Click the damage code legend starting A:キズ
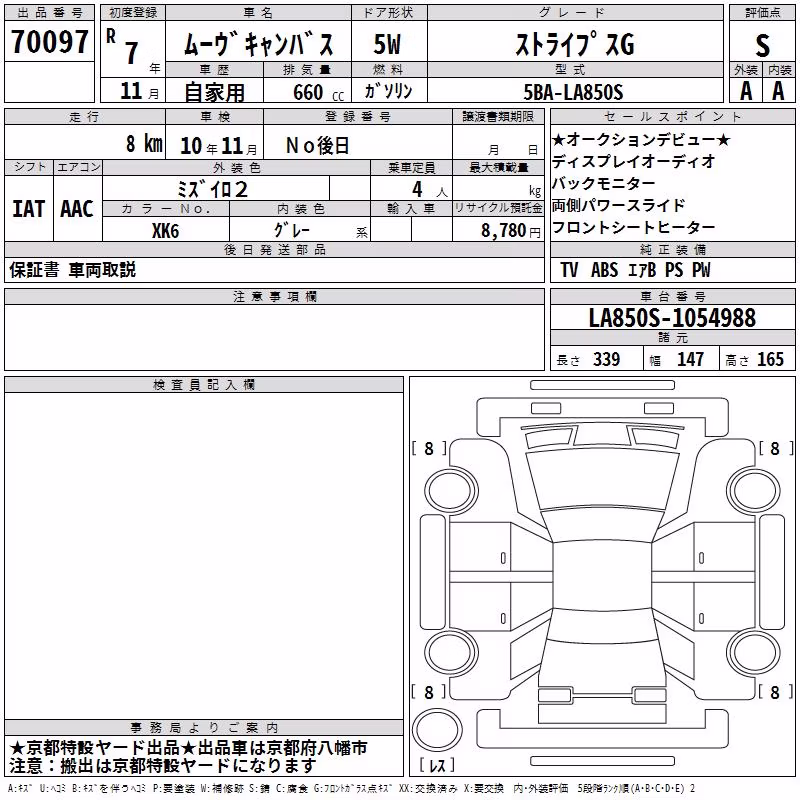800x800 pixels. (x=352, y=789)
